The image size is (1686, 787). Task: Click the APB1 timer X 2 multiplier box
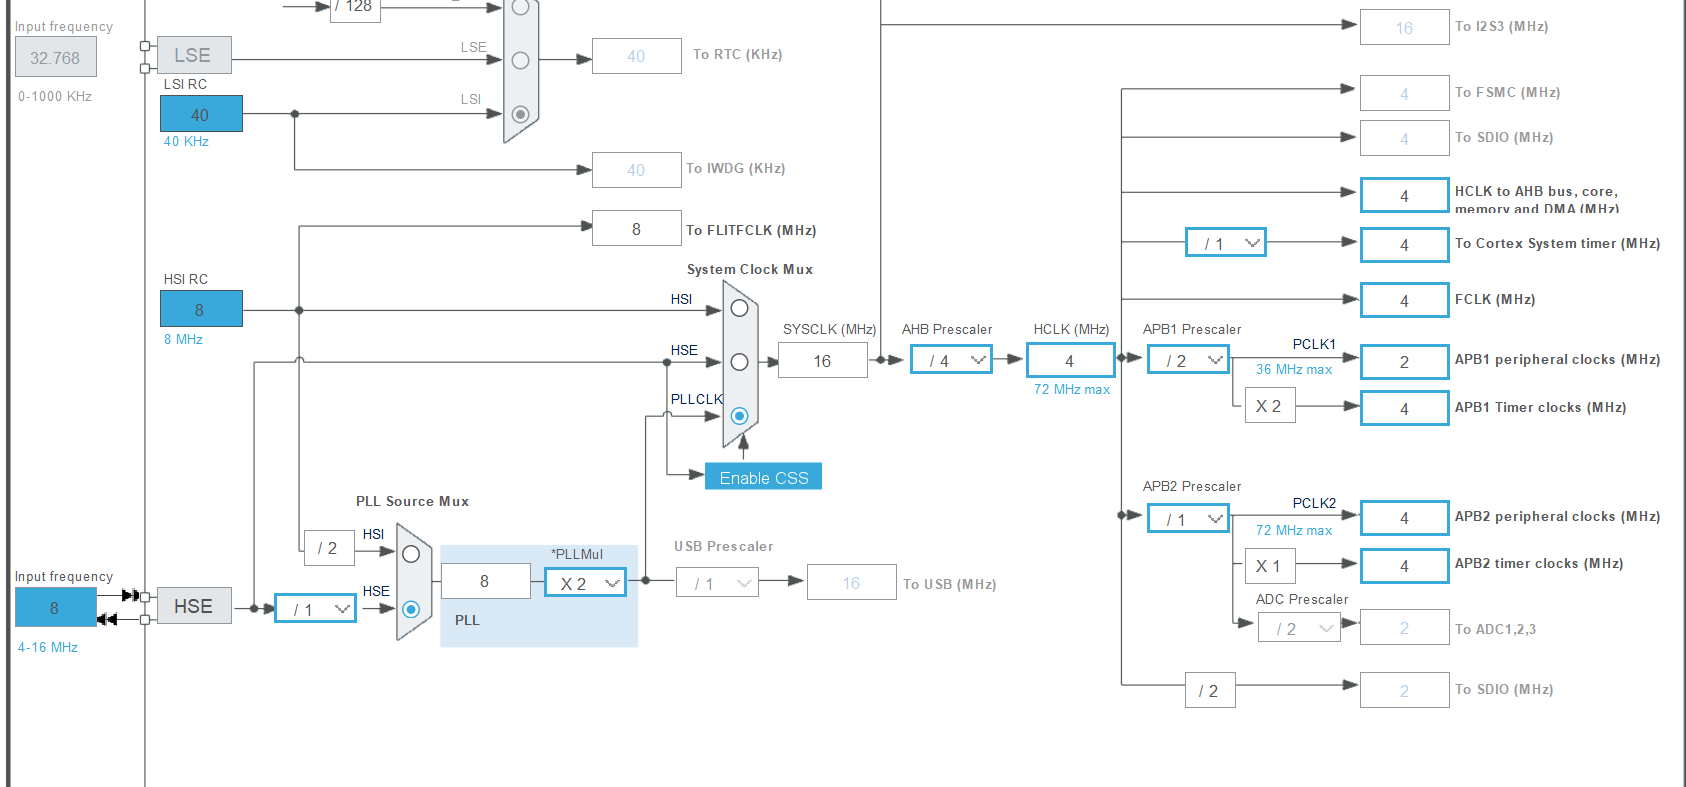coord(1269,405)
